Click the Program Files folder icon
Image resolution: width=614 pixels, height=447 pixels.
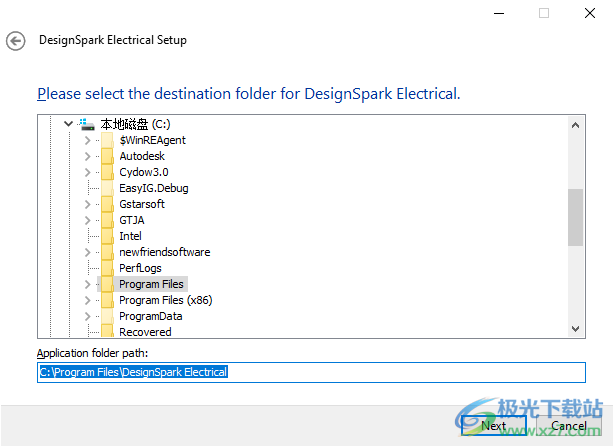tap(107, 284)
